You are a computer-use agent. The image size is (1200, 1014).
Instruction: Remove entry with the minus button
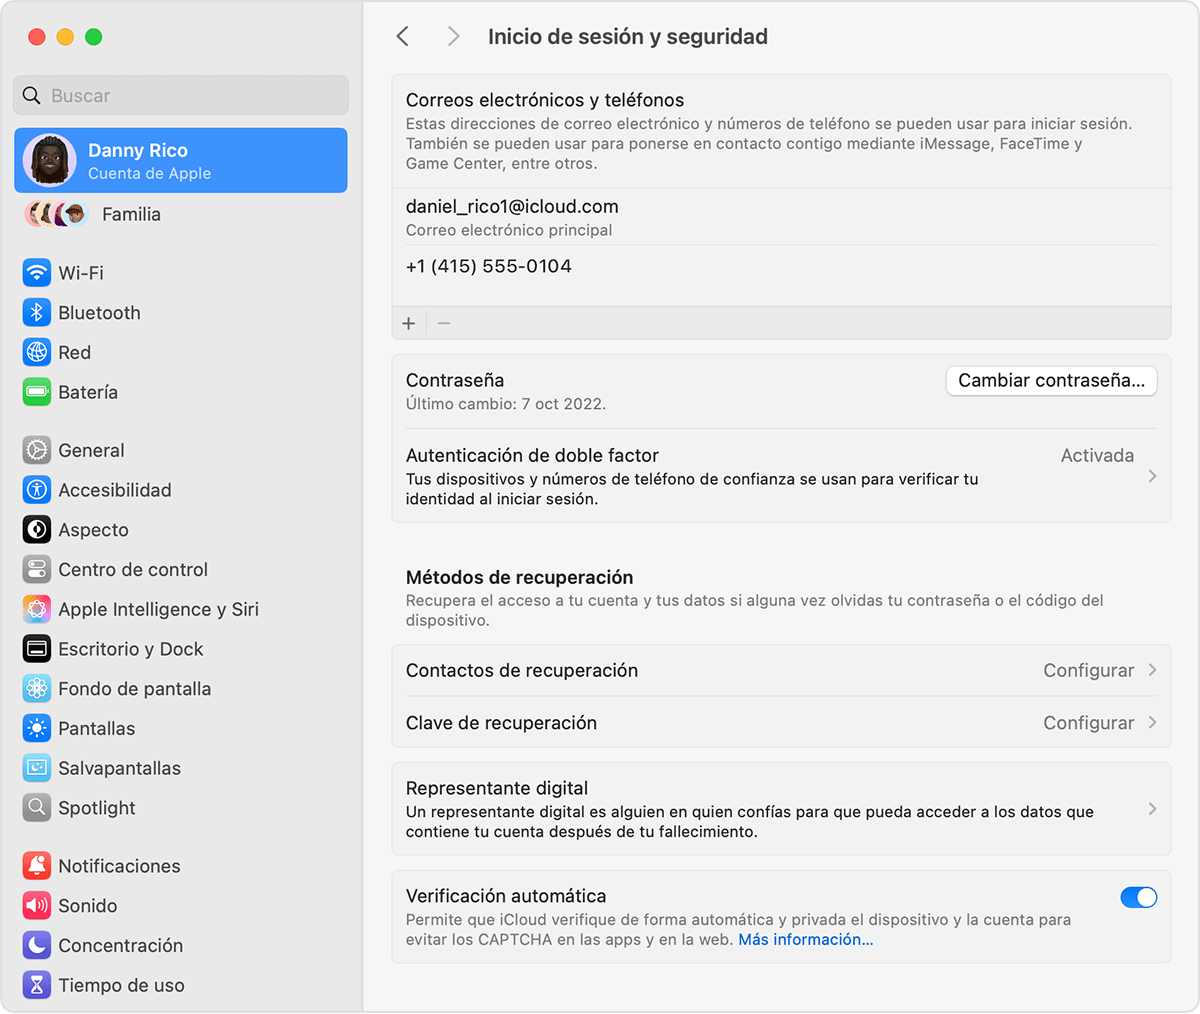tap(444, 323)
